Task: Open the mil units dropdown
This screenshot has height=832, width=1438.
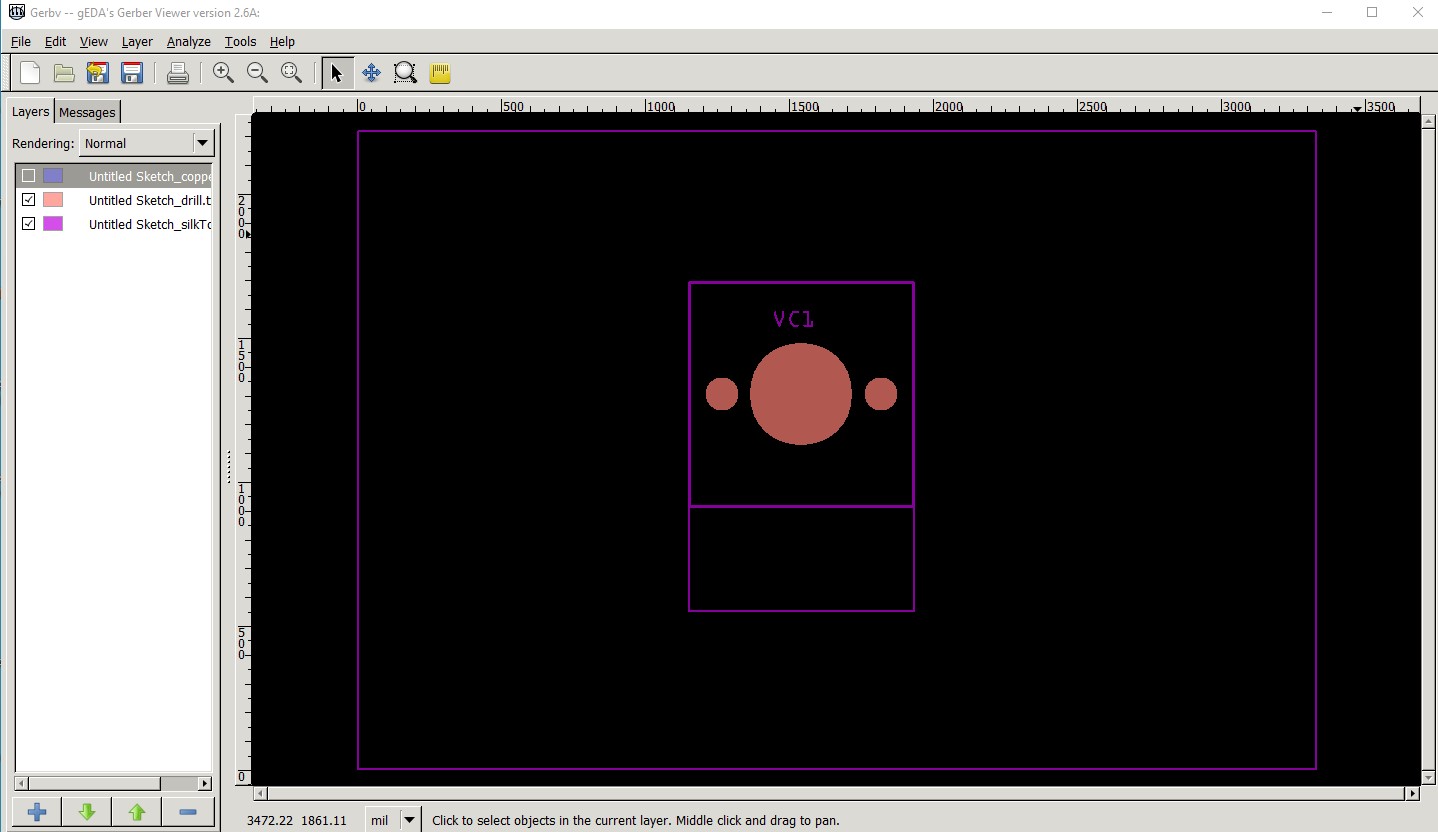Action: 409,820
